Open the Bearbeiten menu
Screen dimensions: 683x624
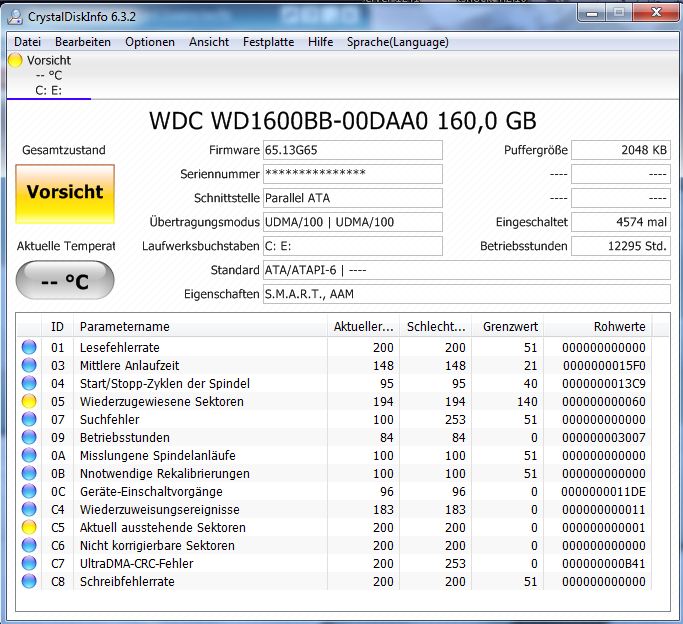point(83,42)
